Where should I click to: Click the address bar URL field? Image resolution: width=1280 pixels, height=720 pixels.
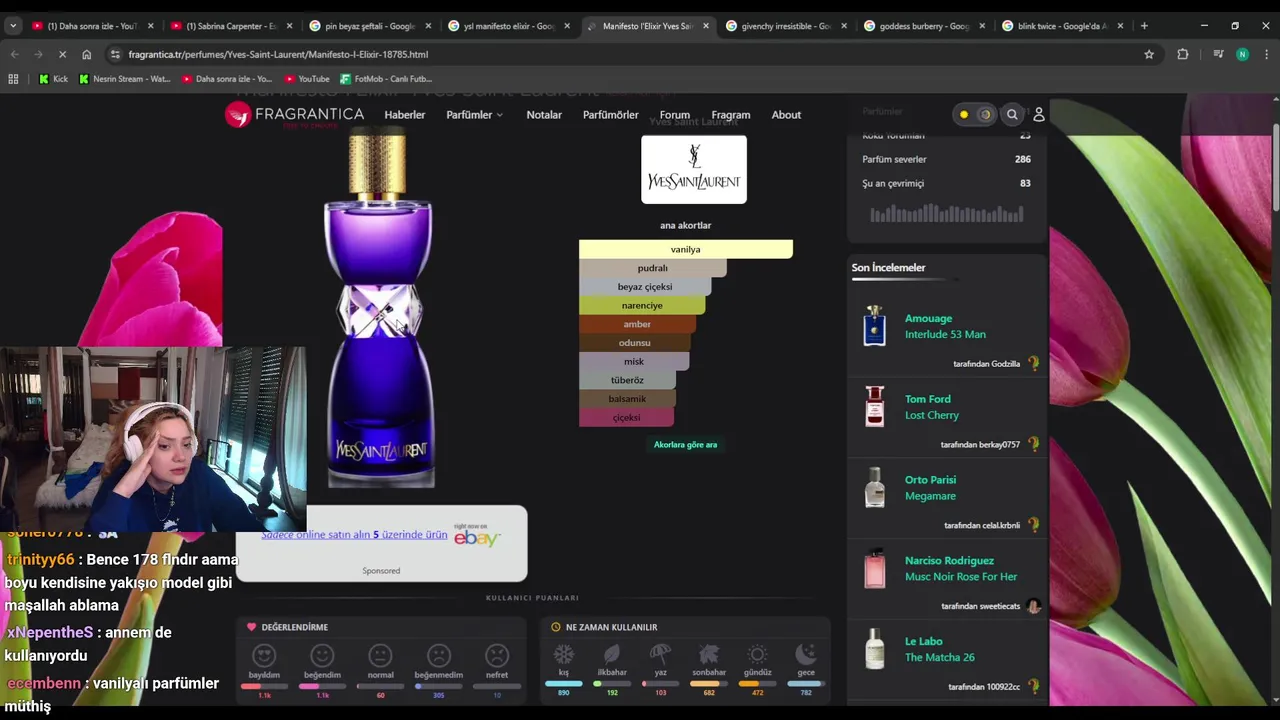pos(630,54)
